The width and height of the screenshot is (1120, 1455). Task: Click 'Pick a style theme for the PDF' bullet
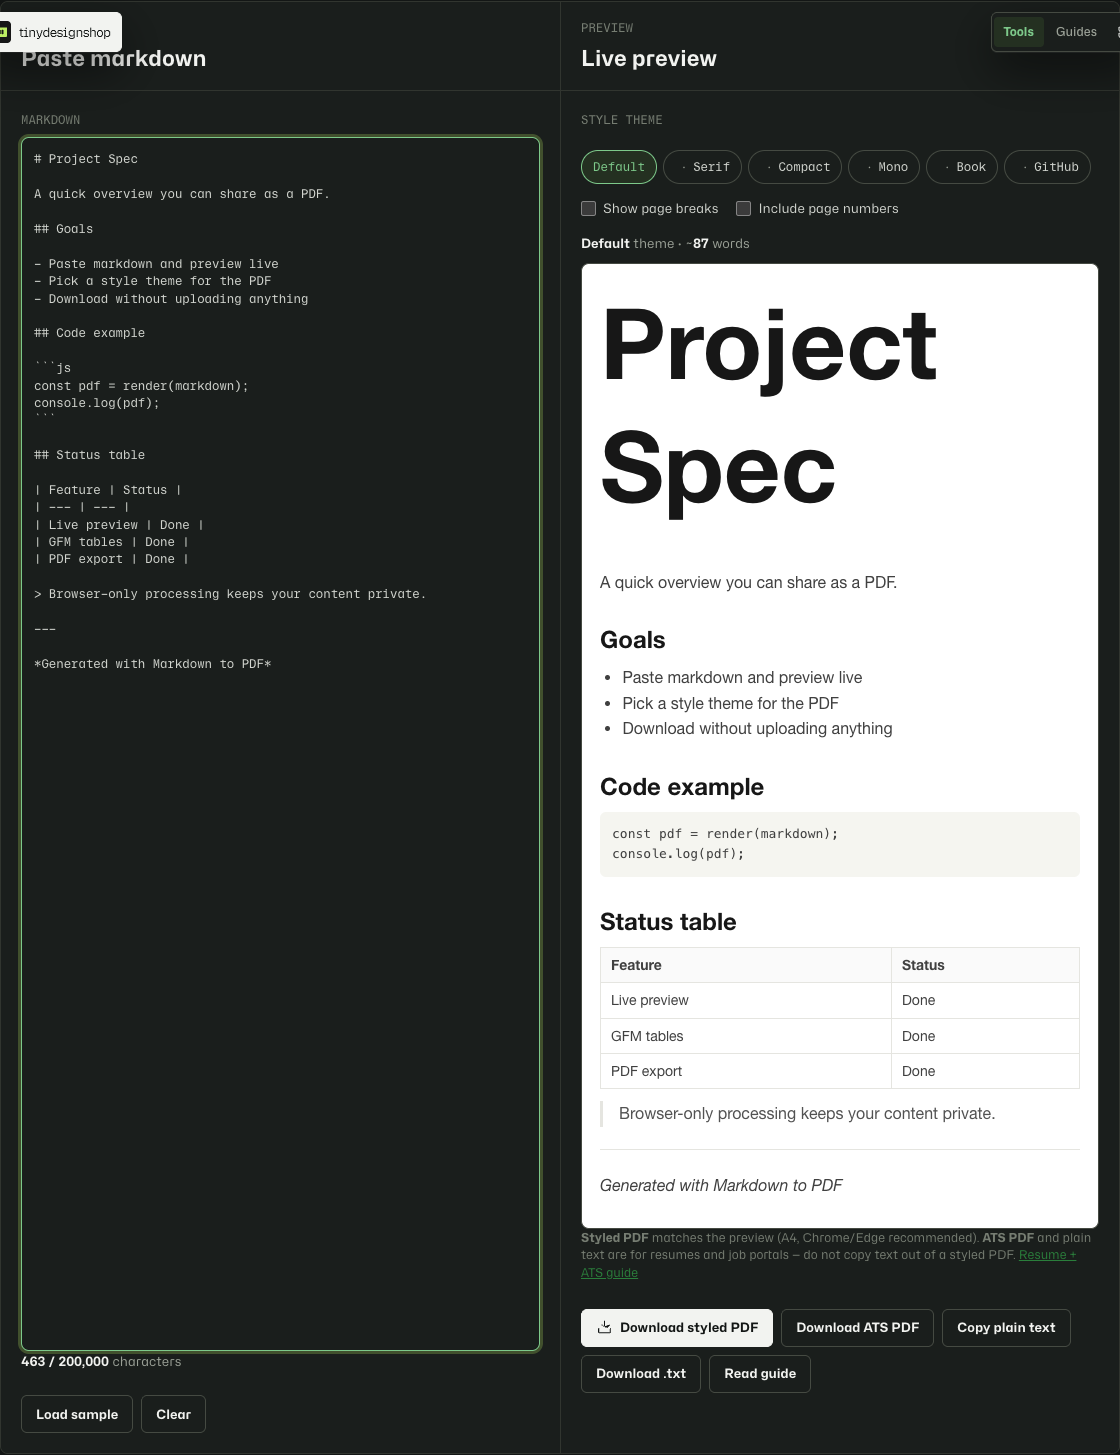click(x=730, y=703)
